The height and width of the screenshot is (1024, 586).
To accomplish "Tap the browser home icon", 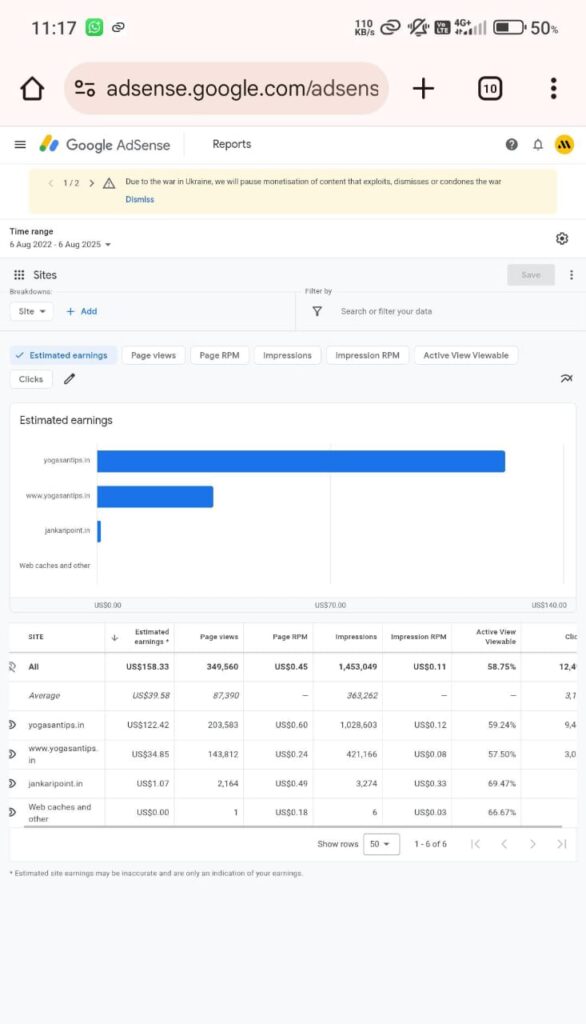I will tap(32, 88).
